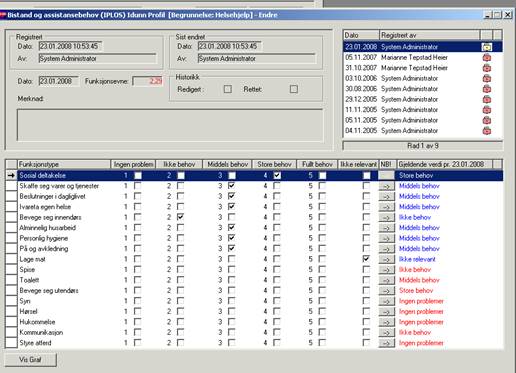Screen dimensions: 516x373
Task: Click arrow button for Toalett row
Action: pos(387,280)
